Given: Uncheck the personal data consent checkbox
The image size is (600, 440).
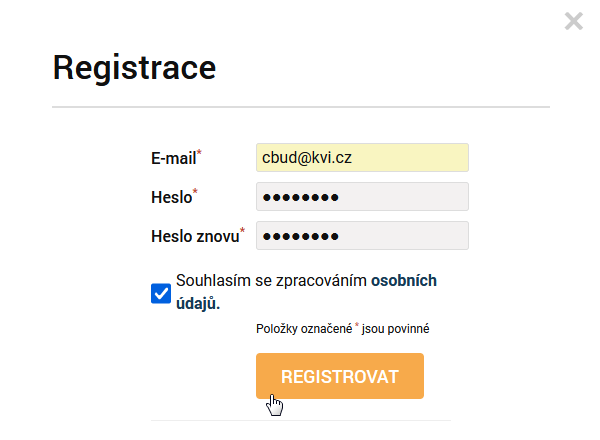Looking at the screenshot, I should pos(161,293).
